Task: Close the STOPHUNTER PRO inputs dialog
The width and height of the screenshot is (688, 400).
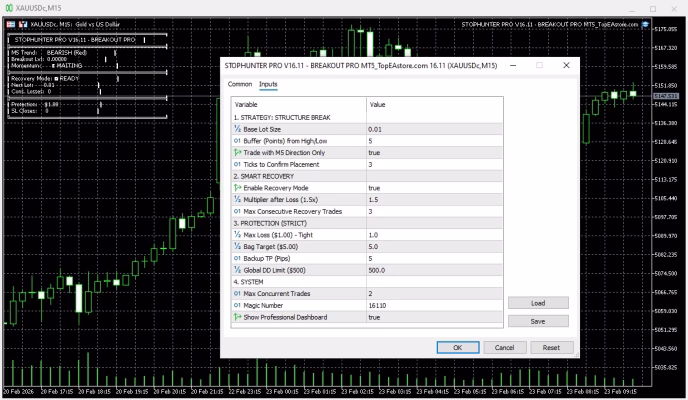Action: point(566,65)
